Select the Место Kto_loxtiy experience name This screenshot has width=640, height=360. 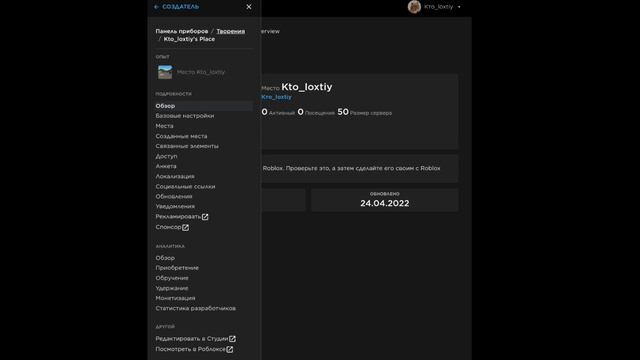(201, 72)
